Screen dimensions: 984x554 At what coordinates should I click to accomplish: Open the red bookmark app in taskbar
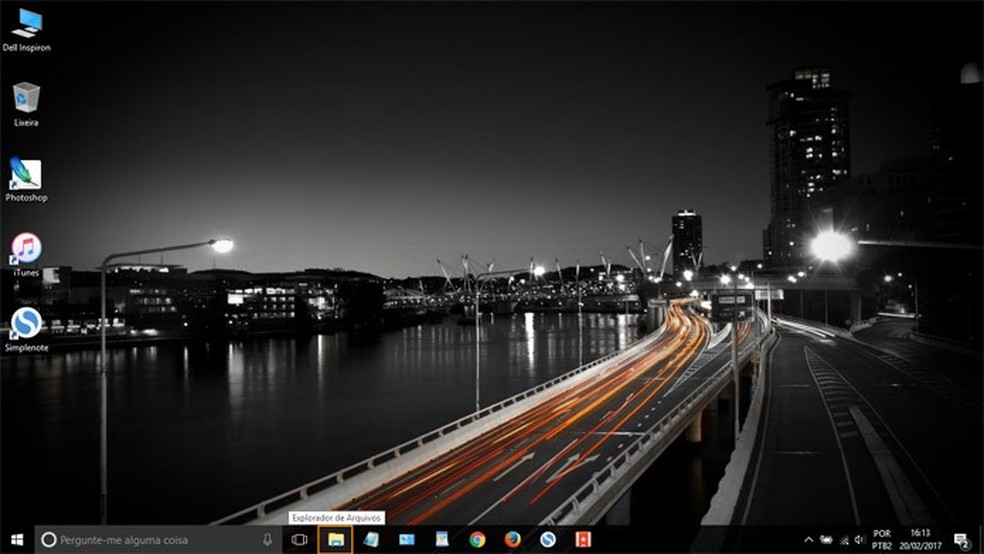point(583,540)
